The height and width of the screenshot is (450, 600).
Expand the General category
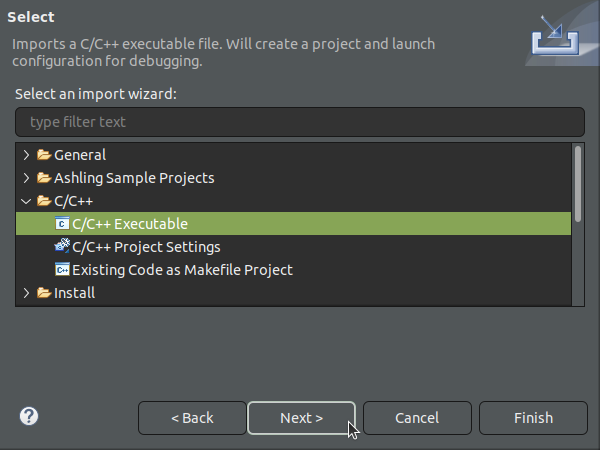pyautogui.click(x=27, y=155)
